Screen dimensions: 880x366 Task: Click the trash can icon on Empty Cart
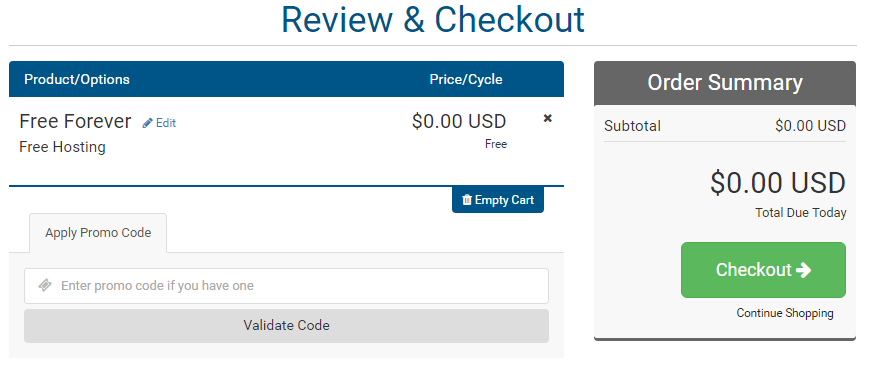tap(467, 200)
